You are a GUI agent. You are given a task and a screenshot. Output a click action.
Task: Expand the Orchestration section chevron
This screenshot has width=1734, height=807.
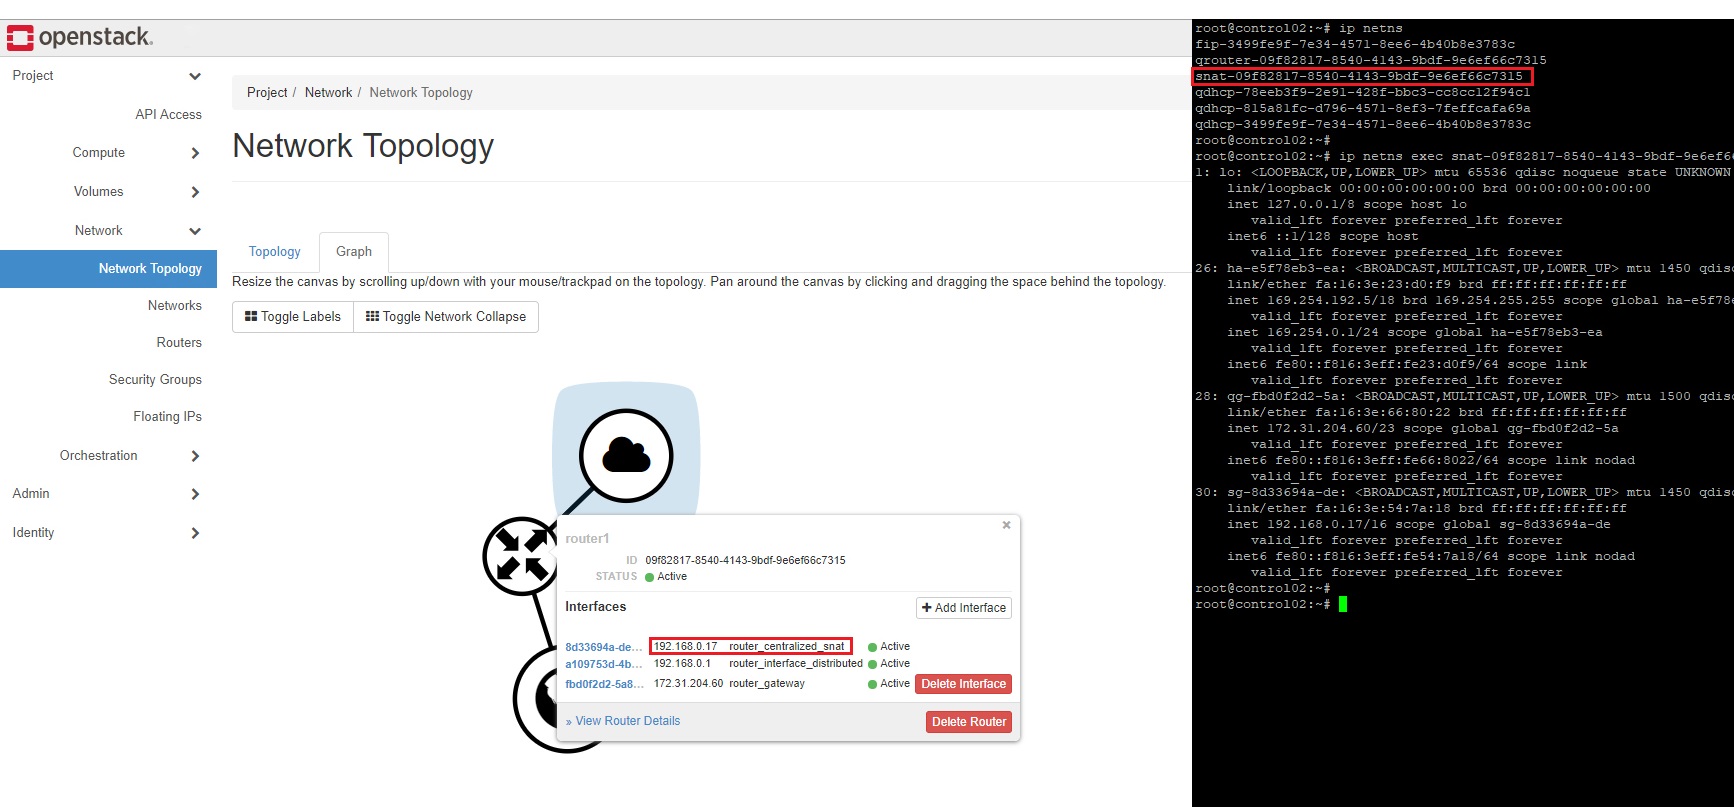[195, 456]
